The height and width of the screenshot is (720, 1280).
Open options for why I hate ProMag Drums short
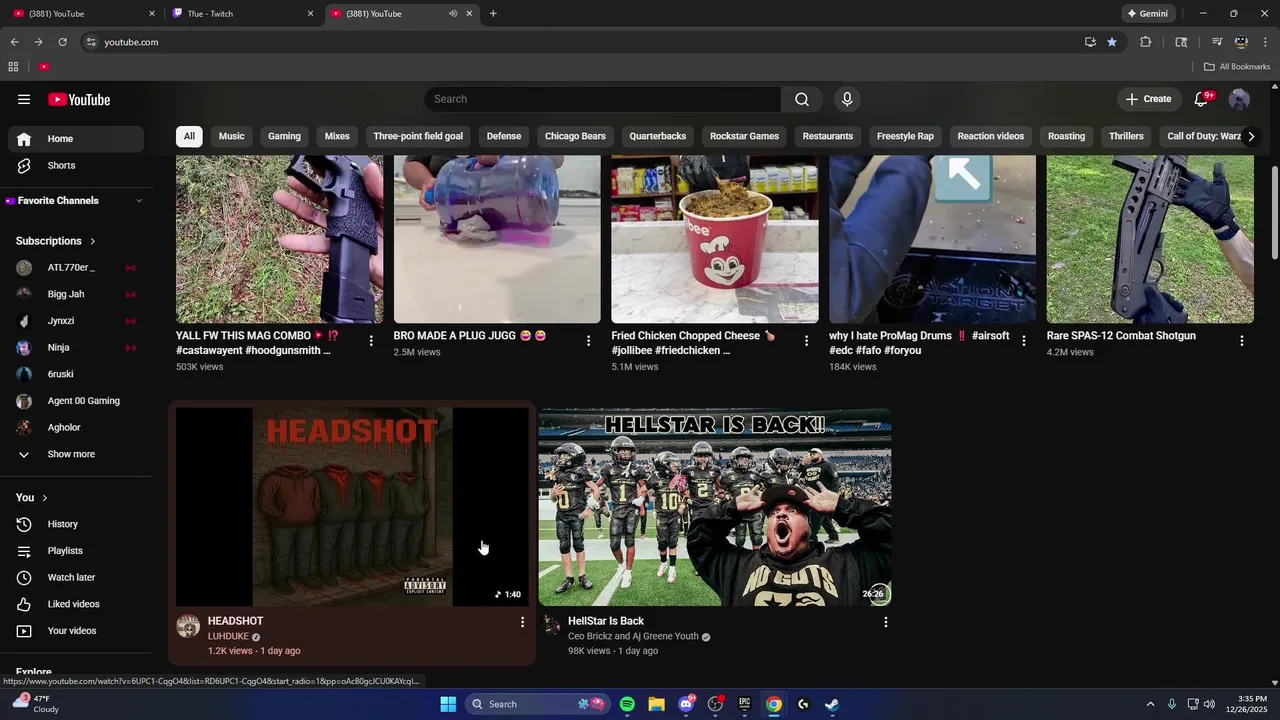pos(1024,341)
